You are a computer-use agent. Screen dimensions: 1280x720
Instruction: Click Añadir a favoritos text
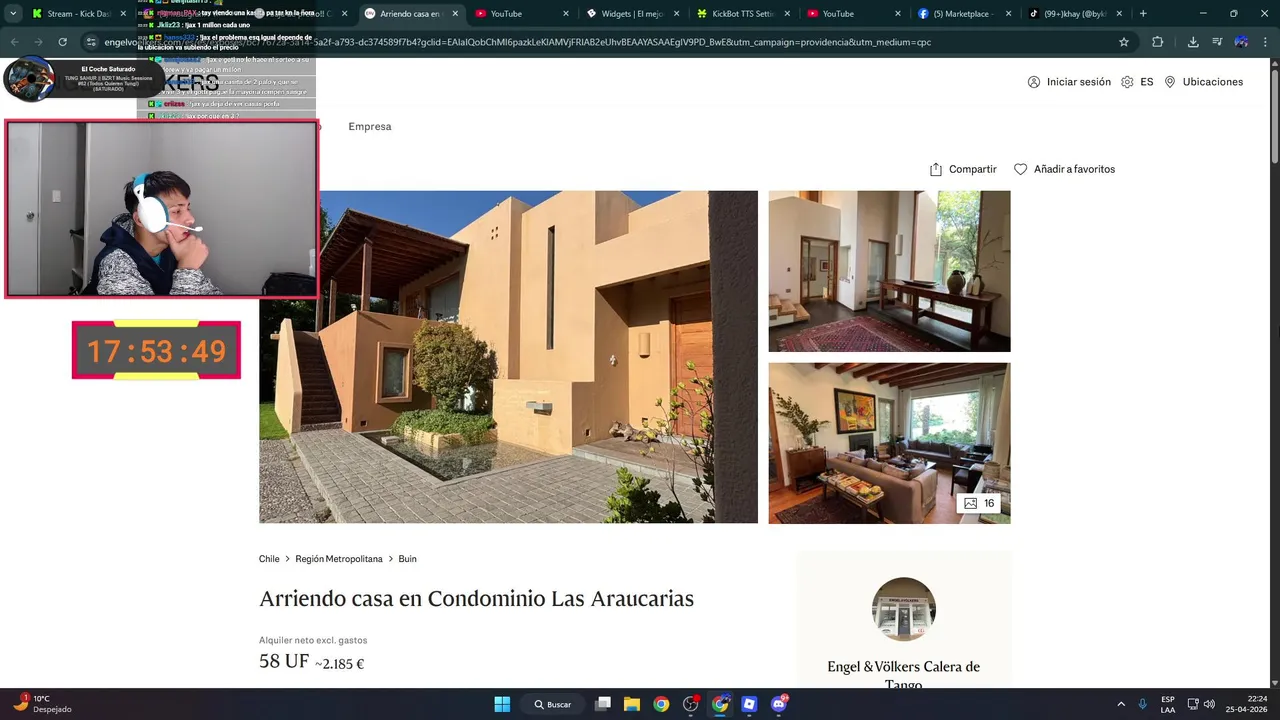1074,169
